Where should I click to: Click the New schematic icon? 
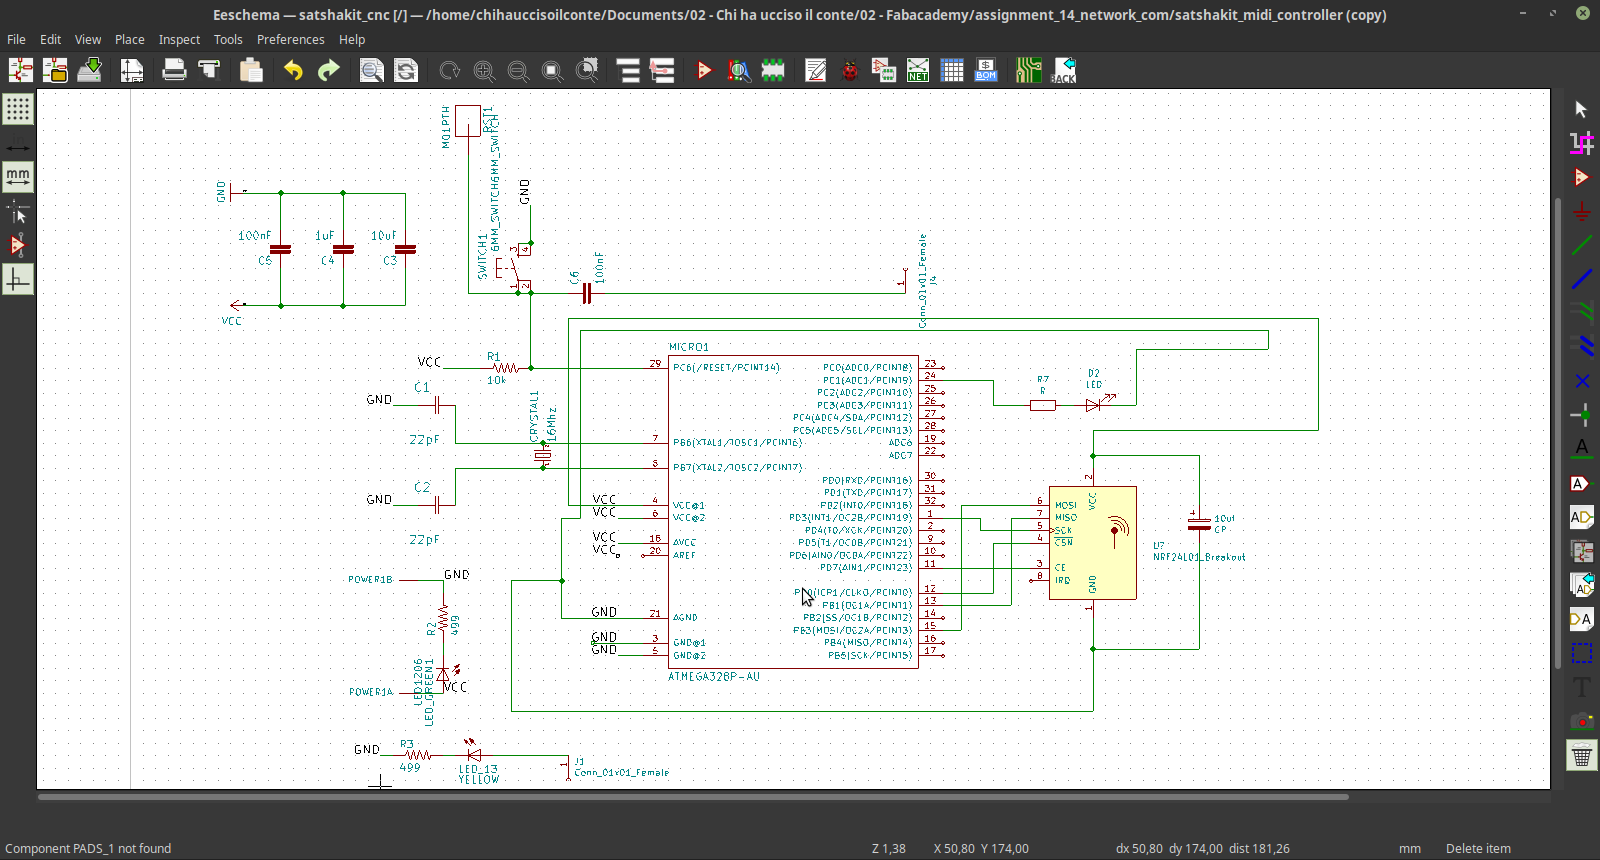coord(21,70)
